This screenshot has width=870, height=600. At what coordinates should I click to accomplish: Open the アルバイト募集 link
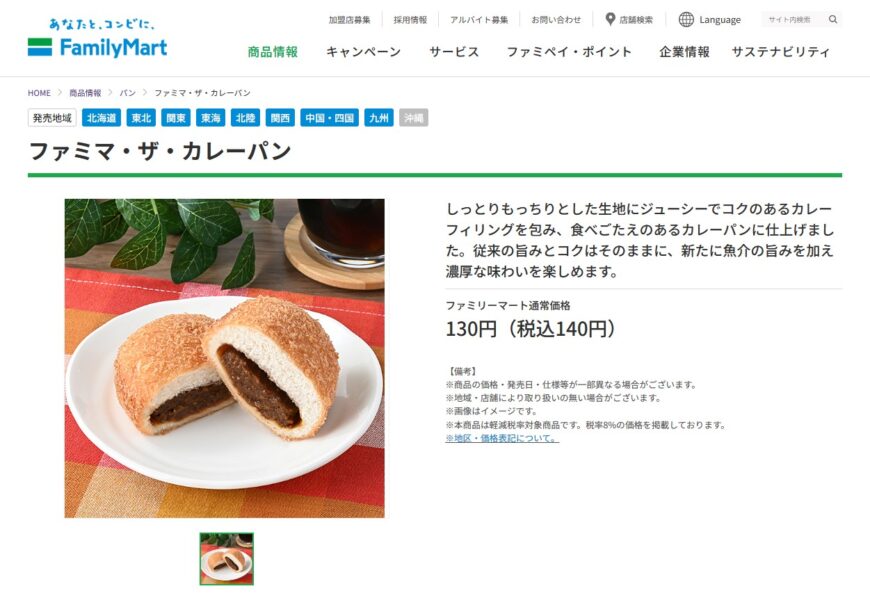coord(479,20)
